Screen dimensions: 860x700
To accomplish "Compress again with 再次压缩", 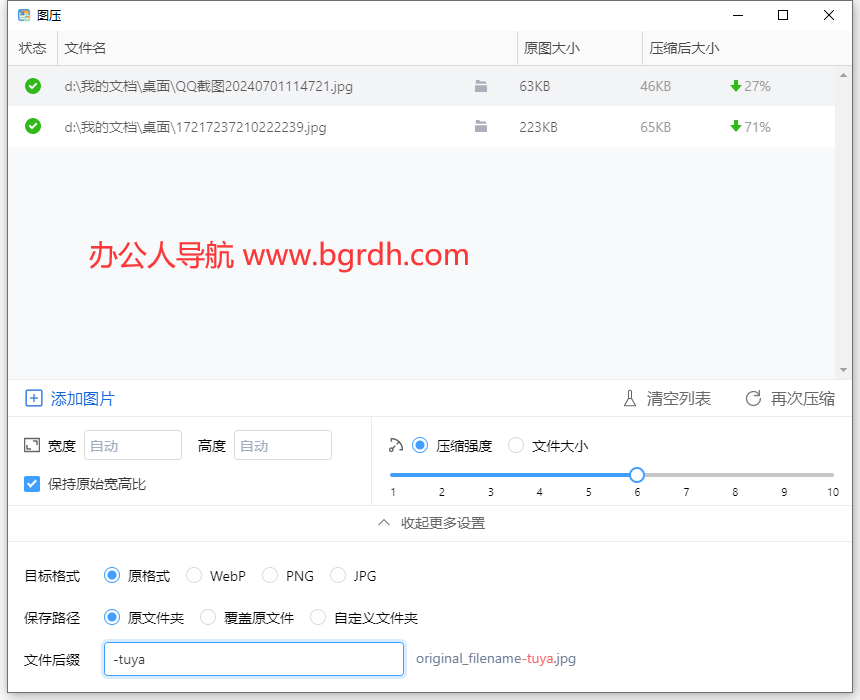I will [790, 398].
